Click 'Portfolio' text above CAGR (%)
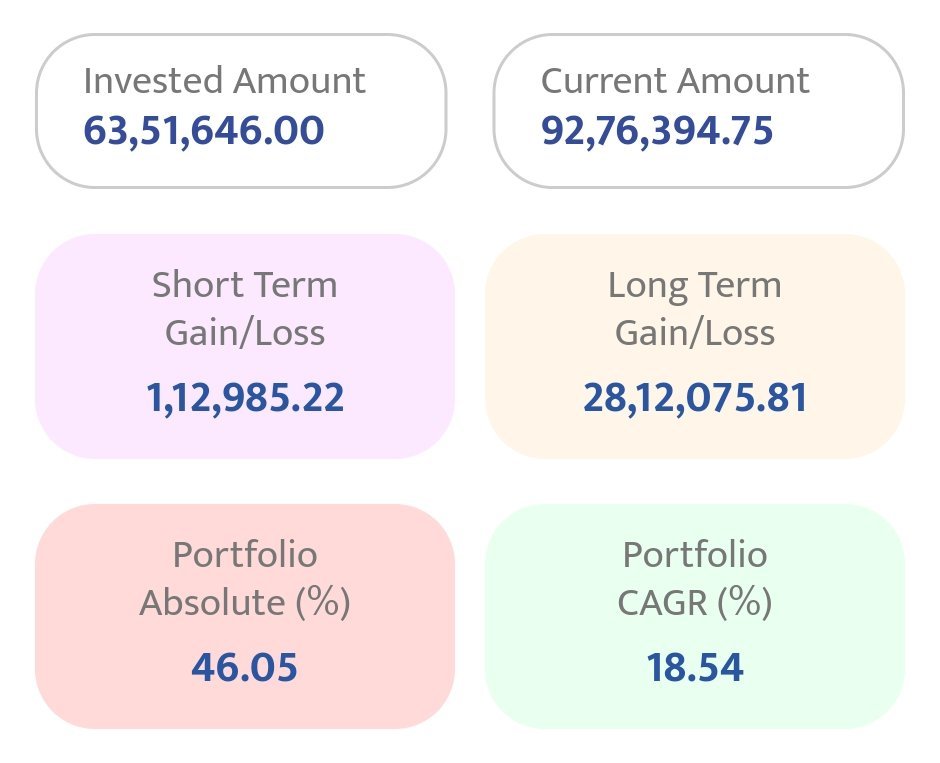The width and height of the screenshot is (940, 763). pos(695,555)
